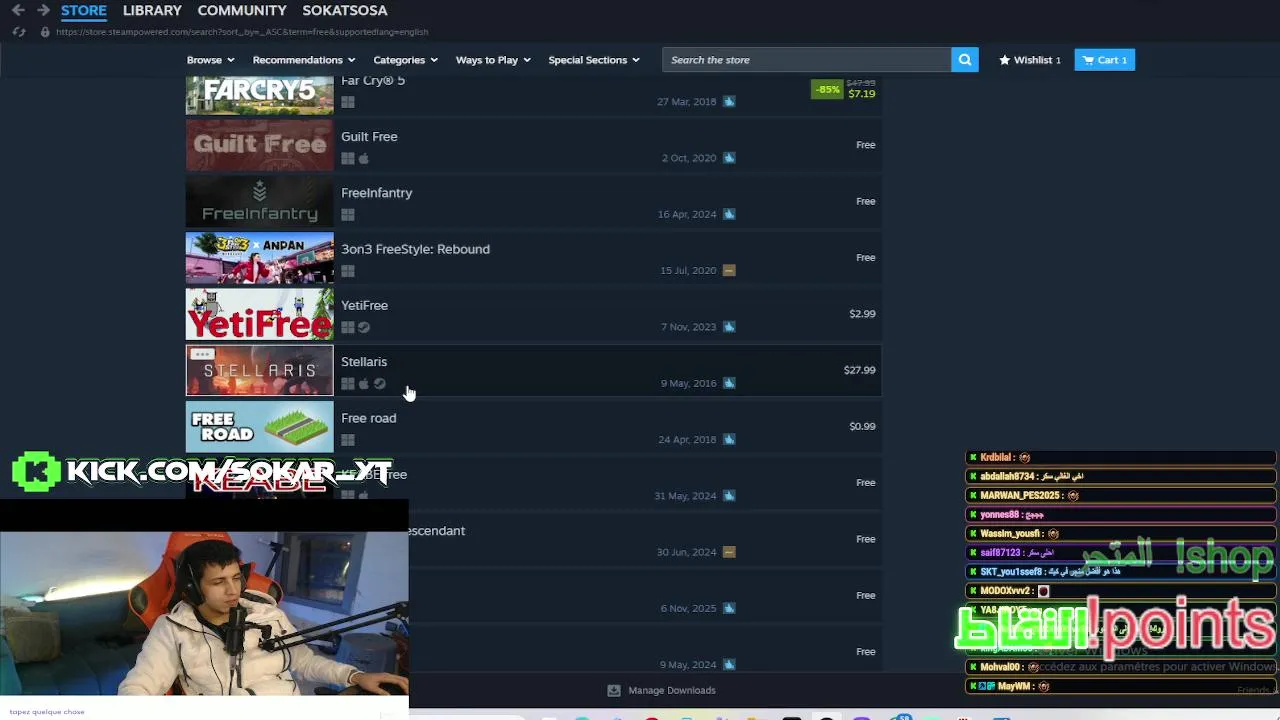Go back with the browser back arrow
1280x720 pixels.
[18, 10]
